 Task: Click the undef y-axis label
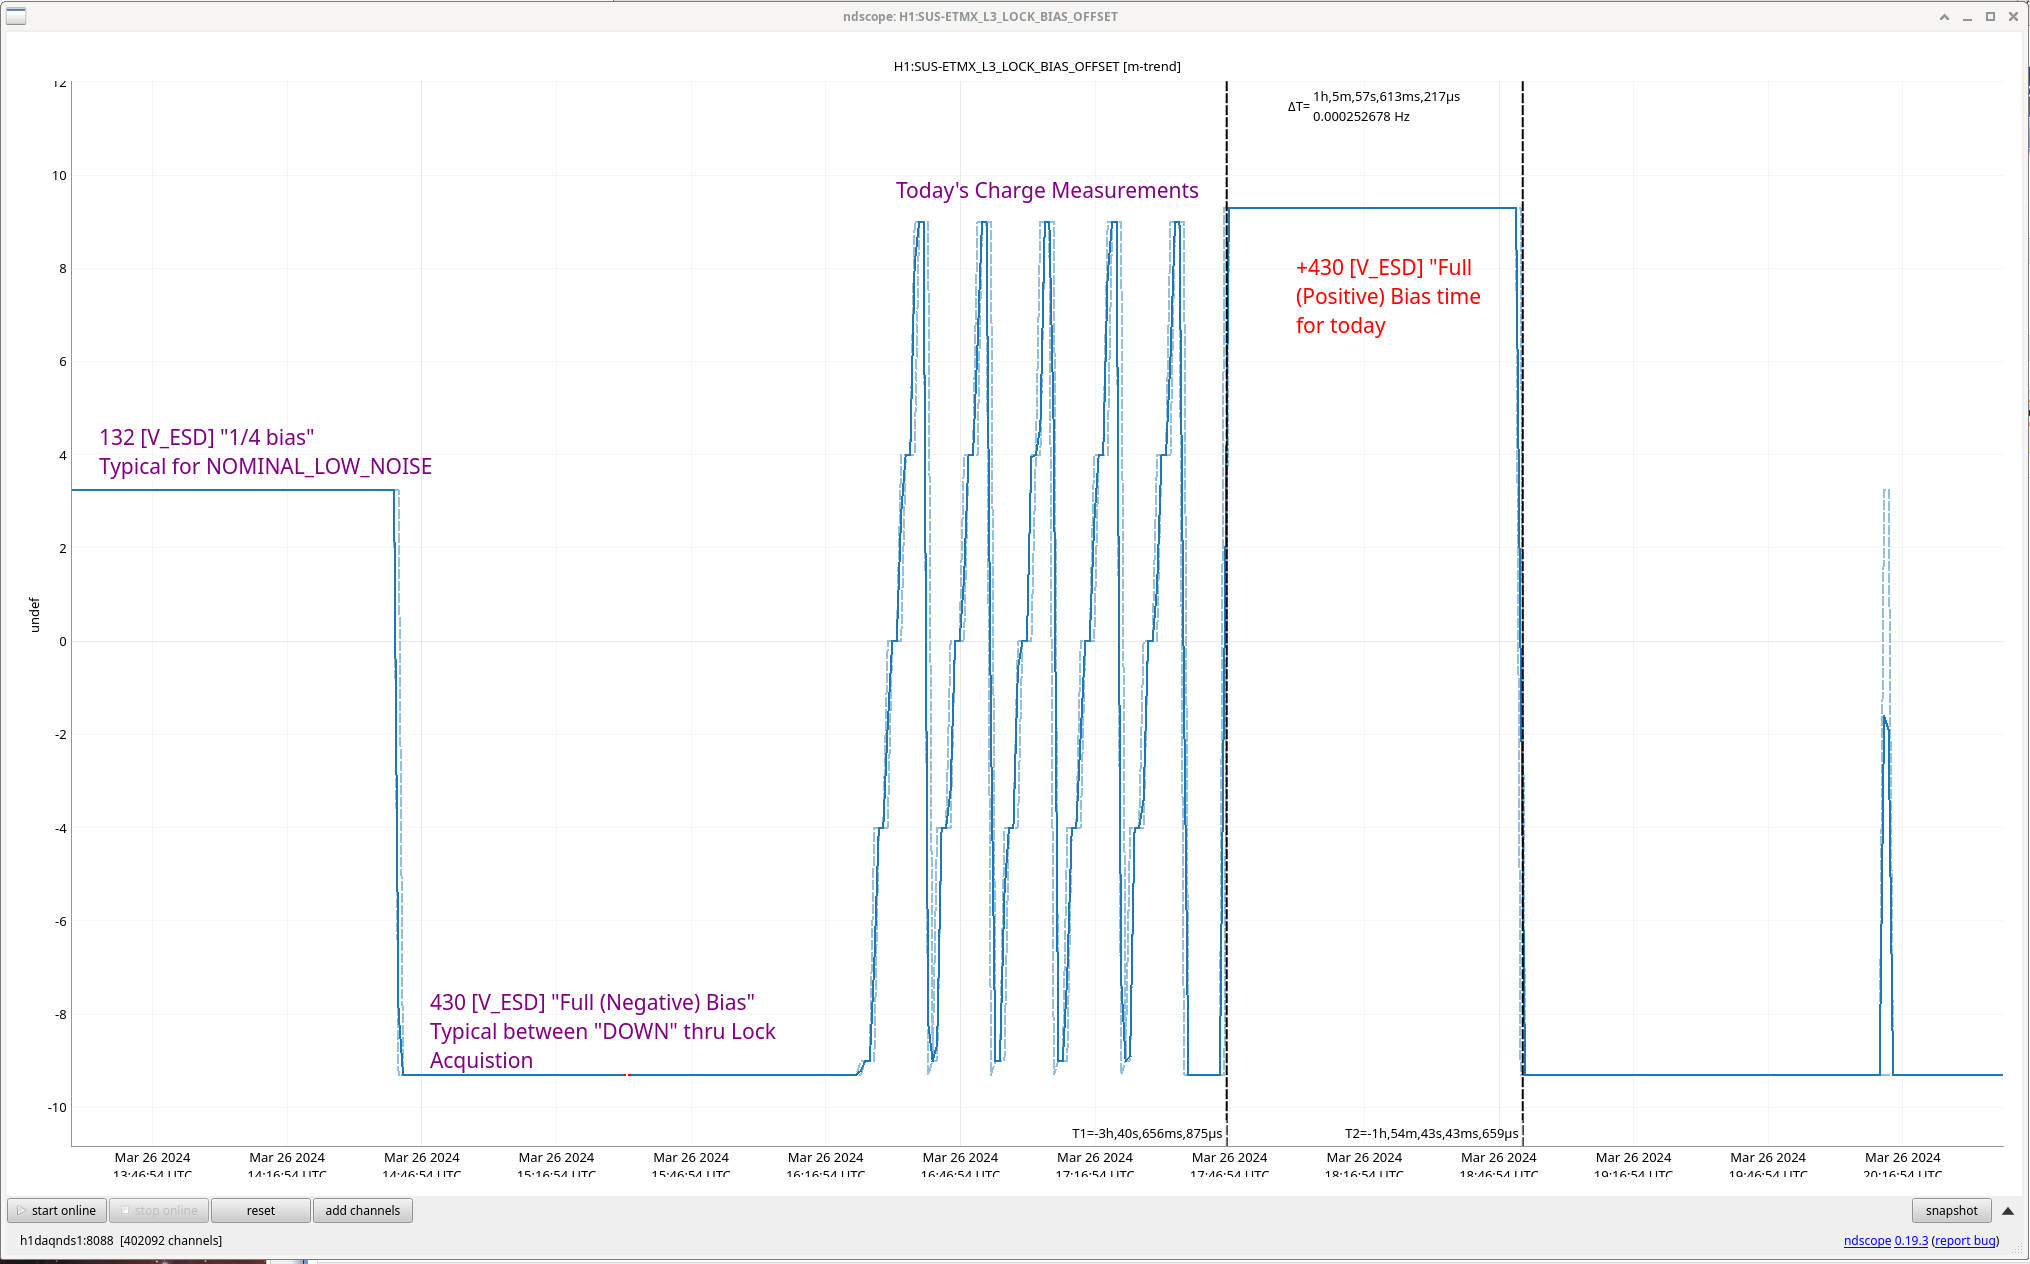(34, 614)
